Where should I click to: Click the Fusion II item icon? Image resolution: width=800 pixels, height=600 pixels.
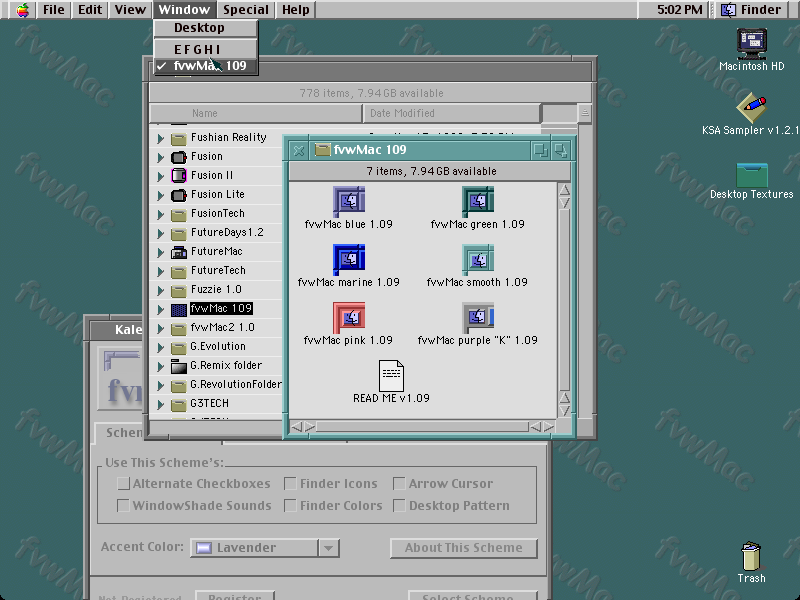(179, 176)
